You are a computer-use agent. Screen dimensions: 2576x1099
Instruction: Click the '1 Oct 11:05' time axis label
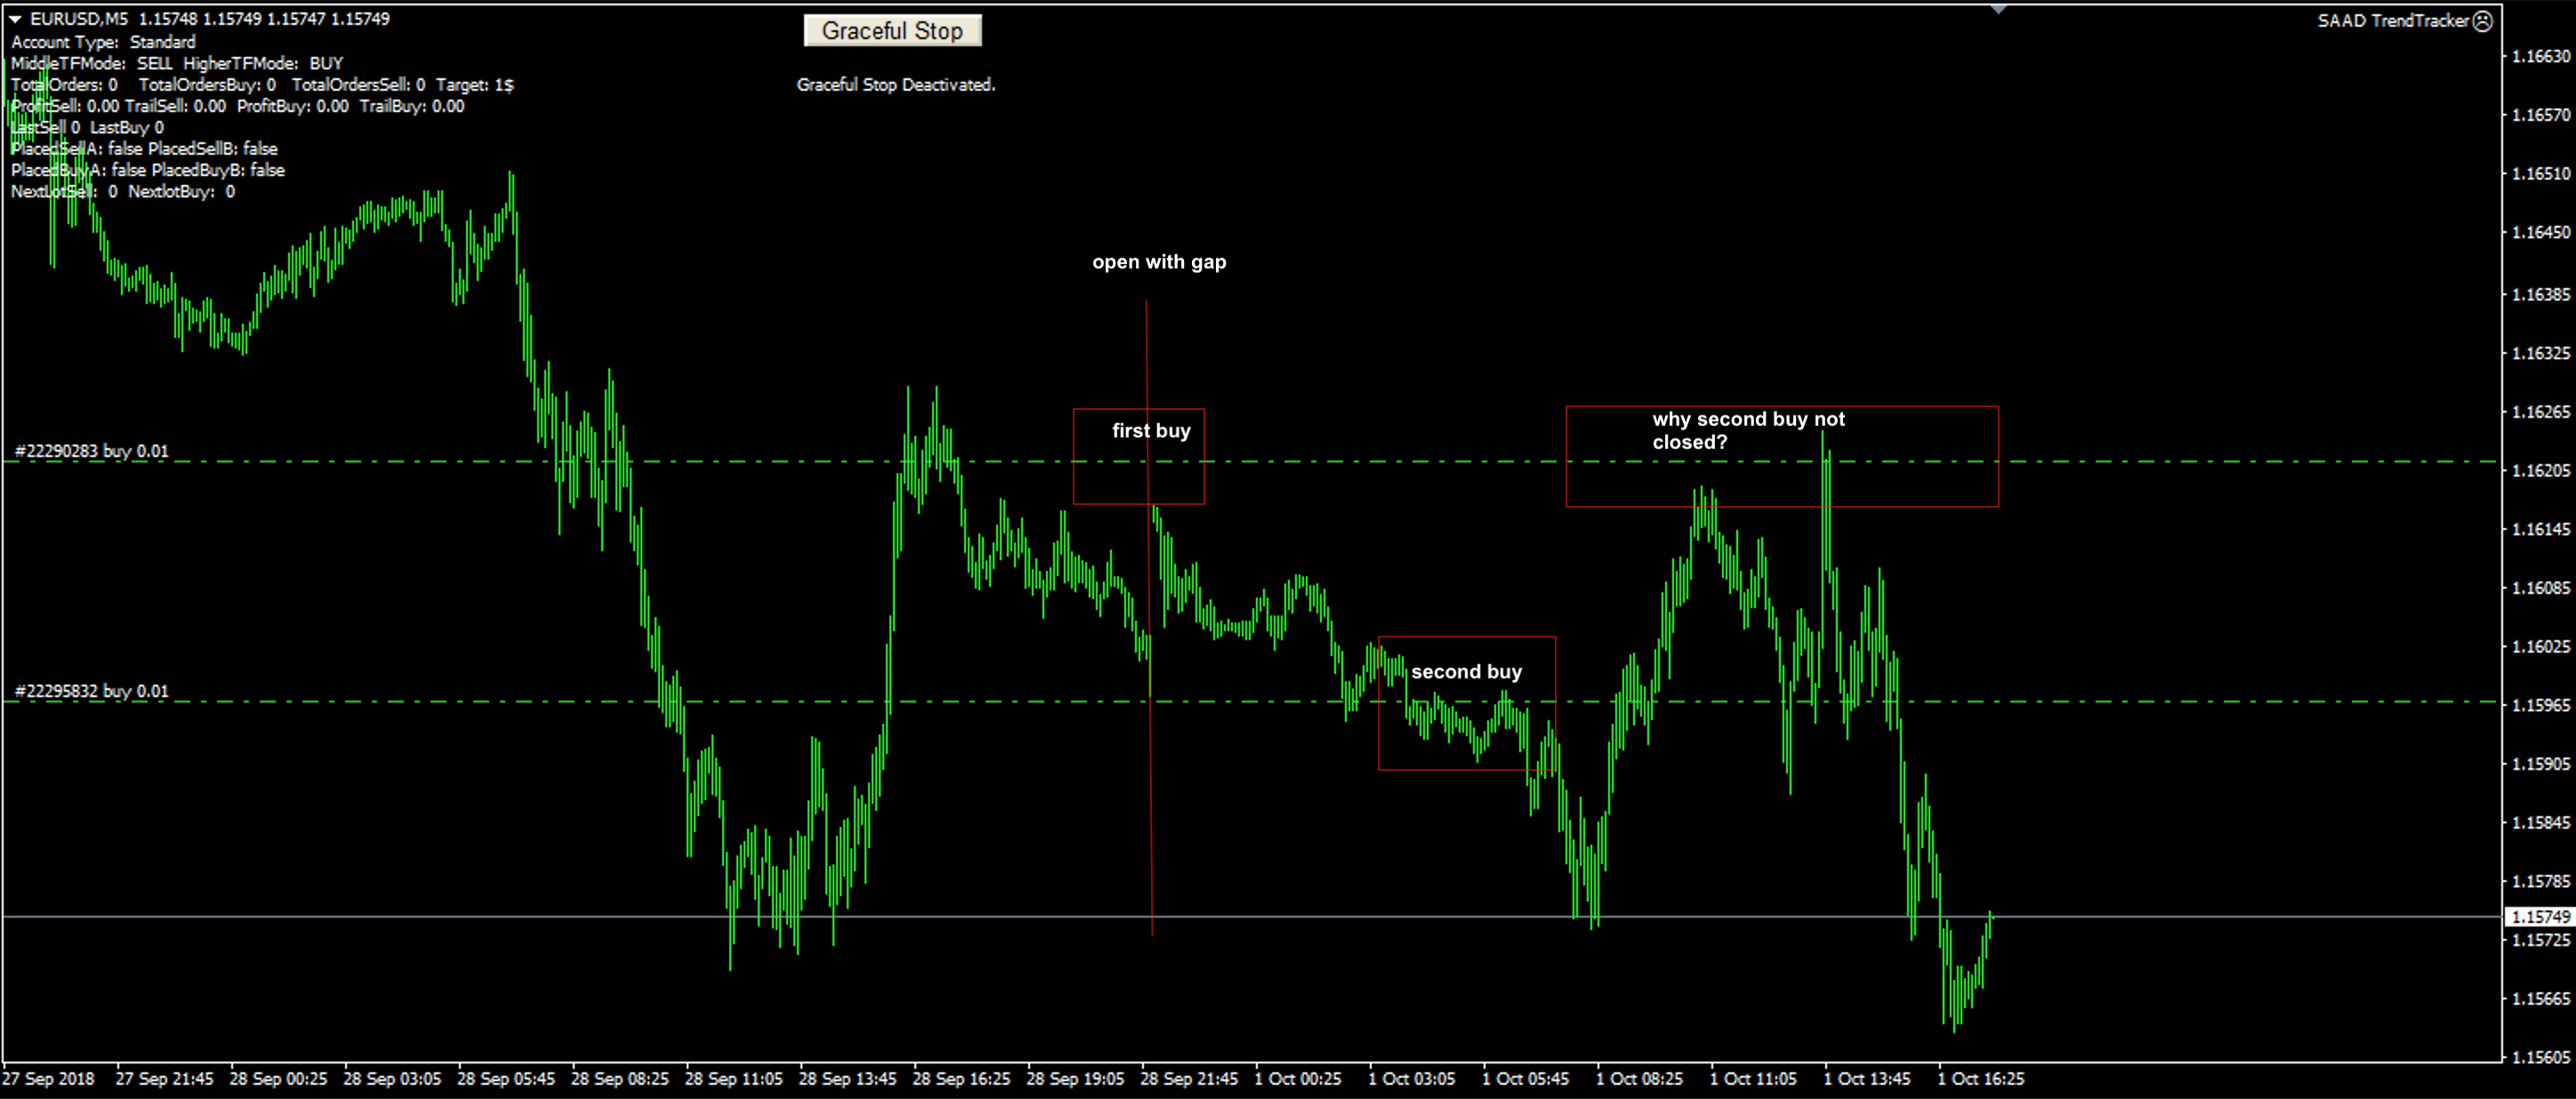[x=1752, y=1079]
